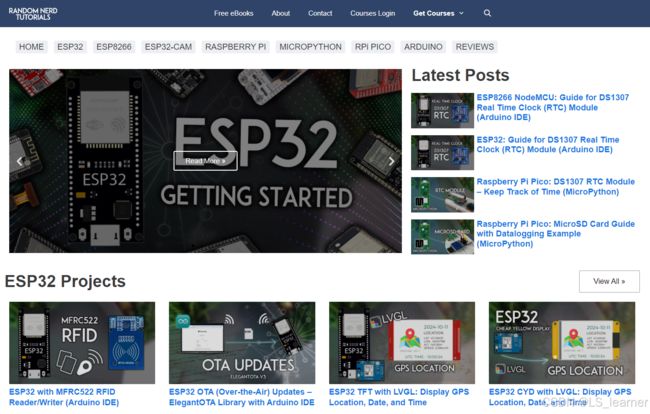Open the MFRC522 RFID project image
This screenshot has height=414, width=650.
pyautogui.click(x=82, y=343)
